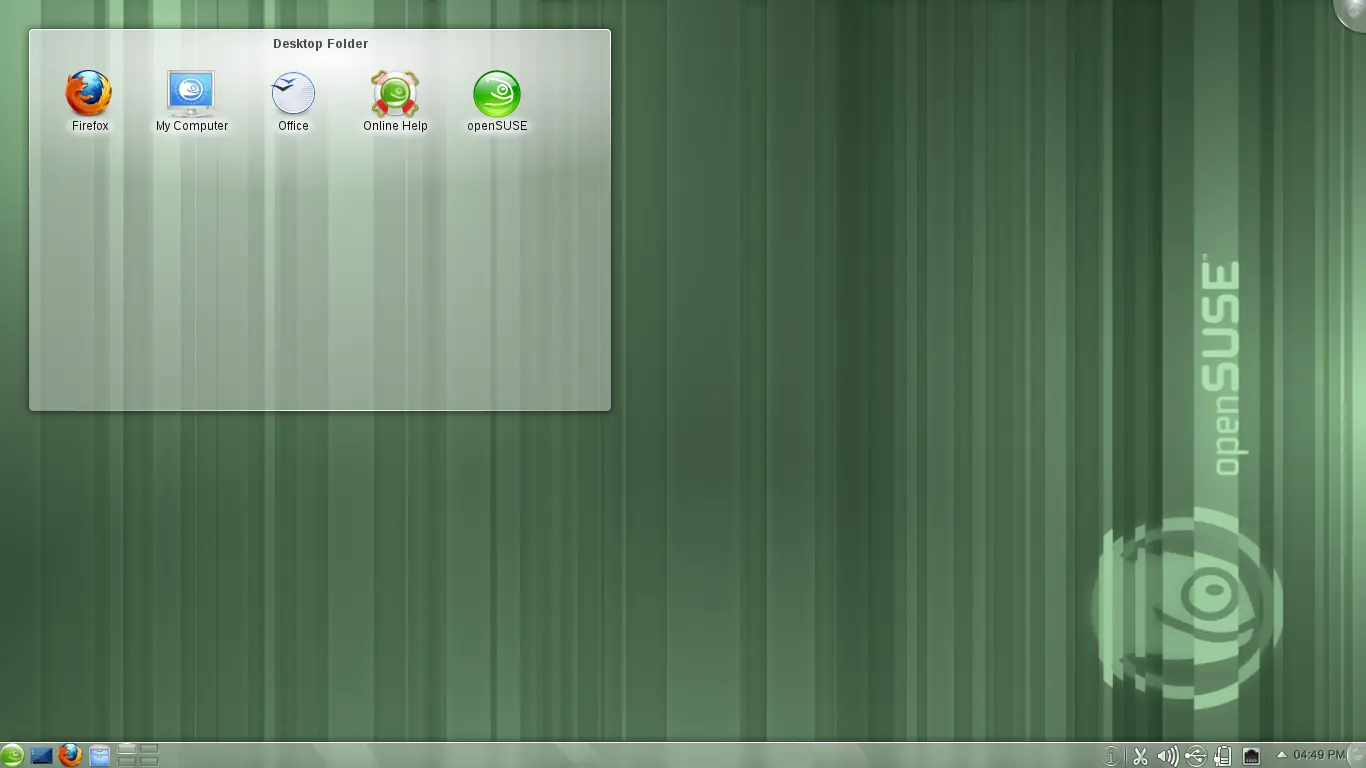This screenshot has height=768, width=1366.
Task: Open the openSUSE application launcher menu in the panel
Action: coord(12,755)
